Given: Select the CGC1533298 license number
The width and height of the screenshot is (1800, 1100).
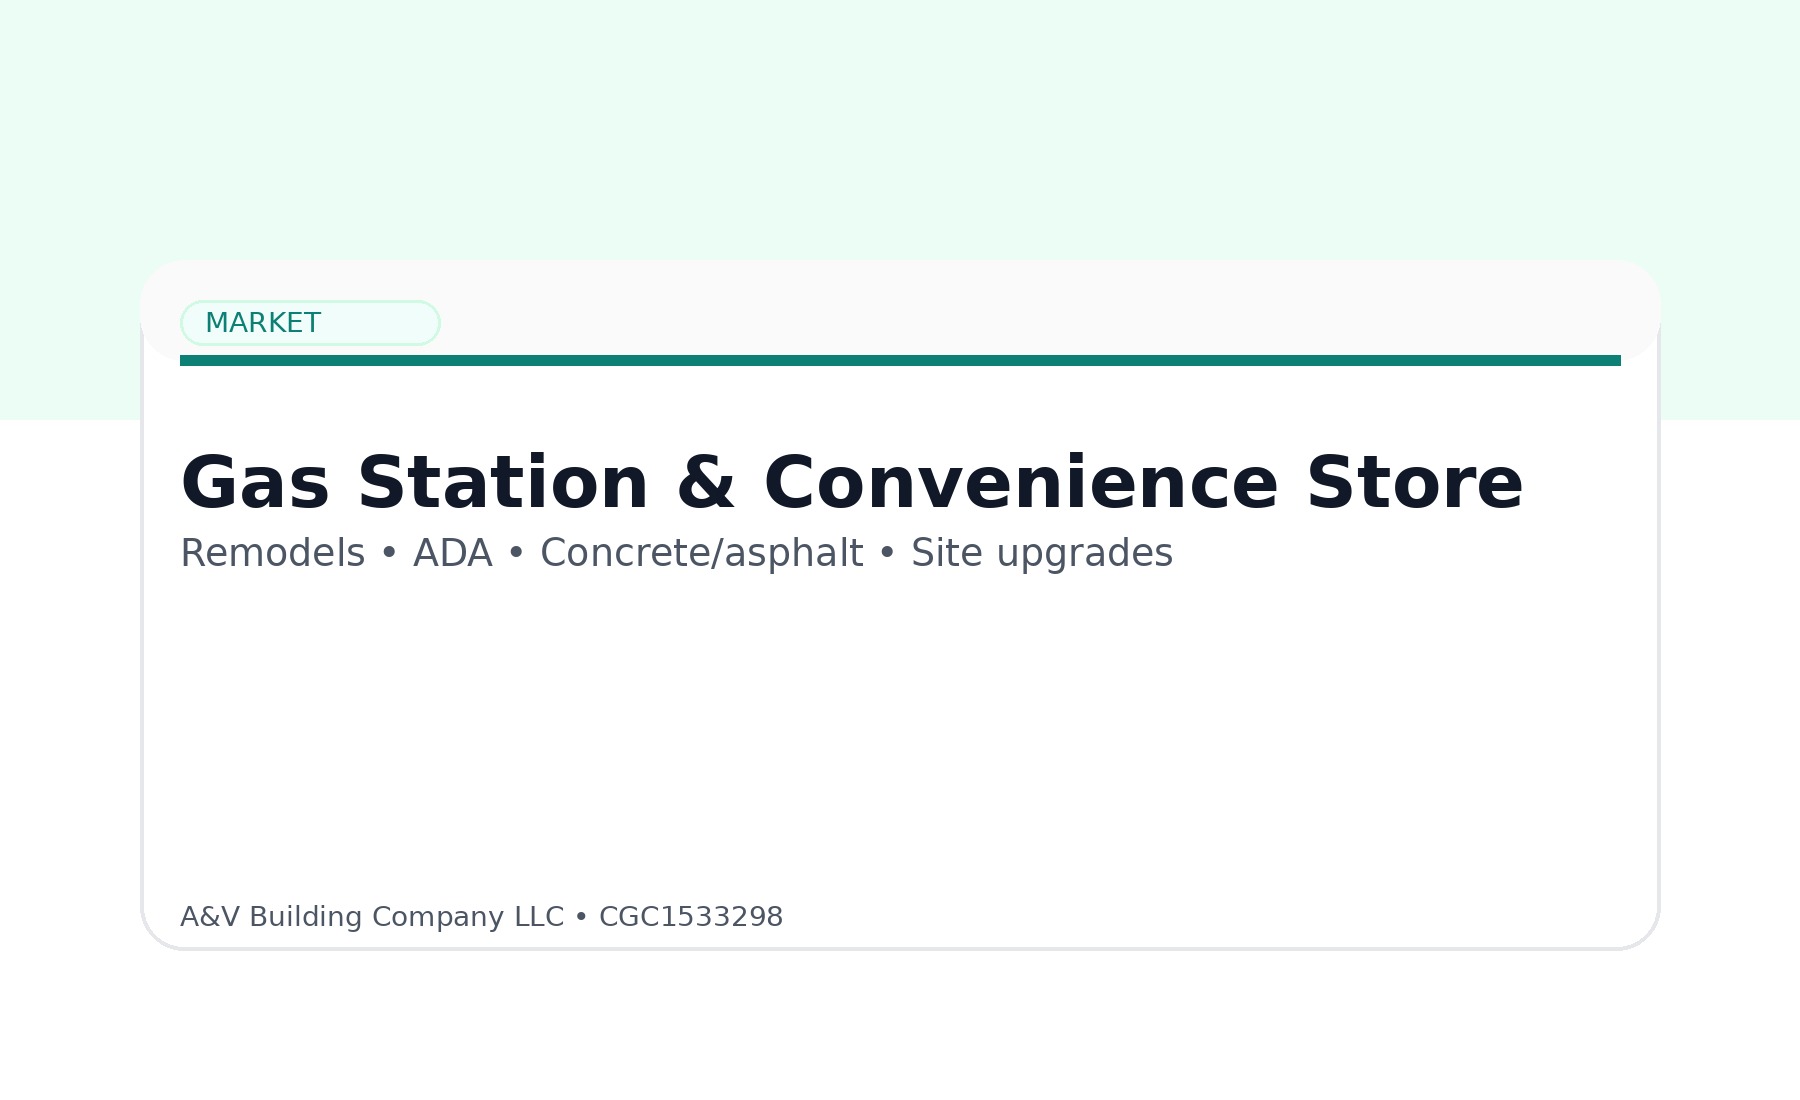Looking at the screenshot, I should point(691,916).
